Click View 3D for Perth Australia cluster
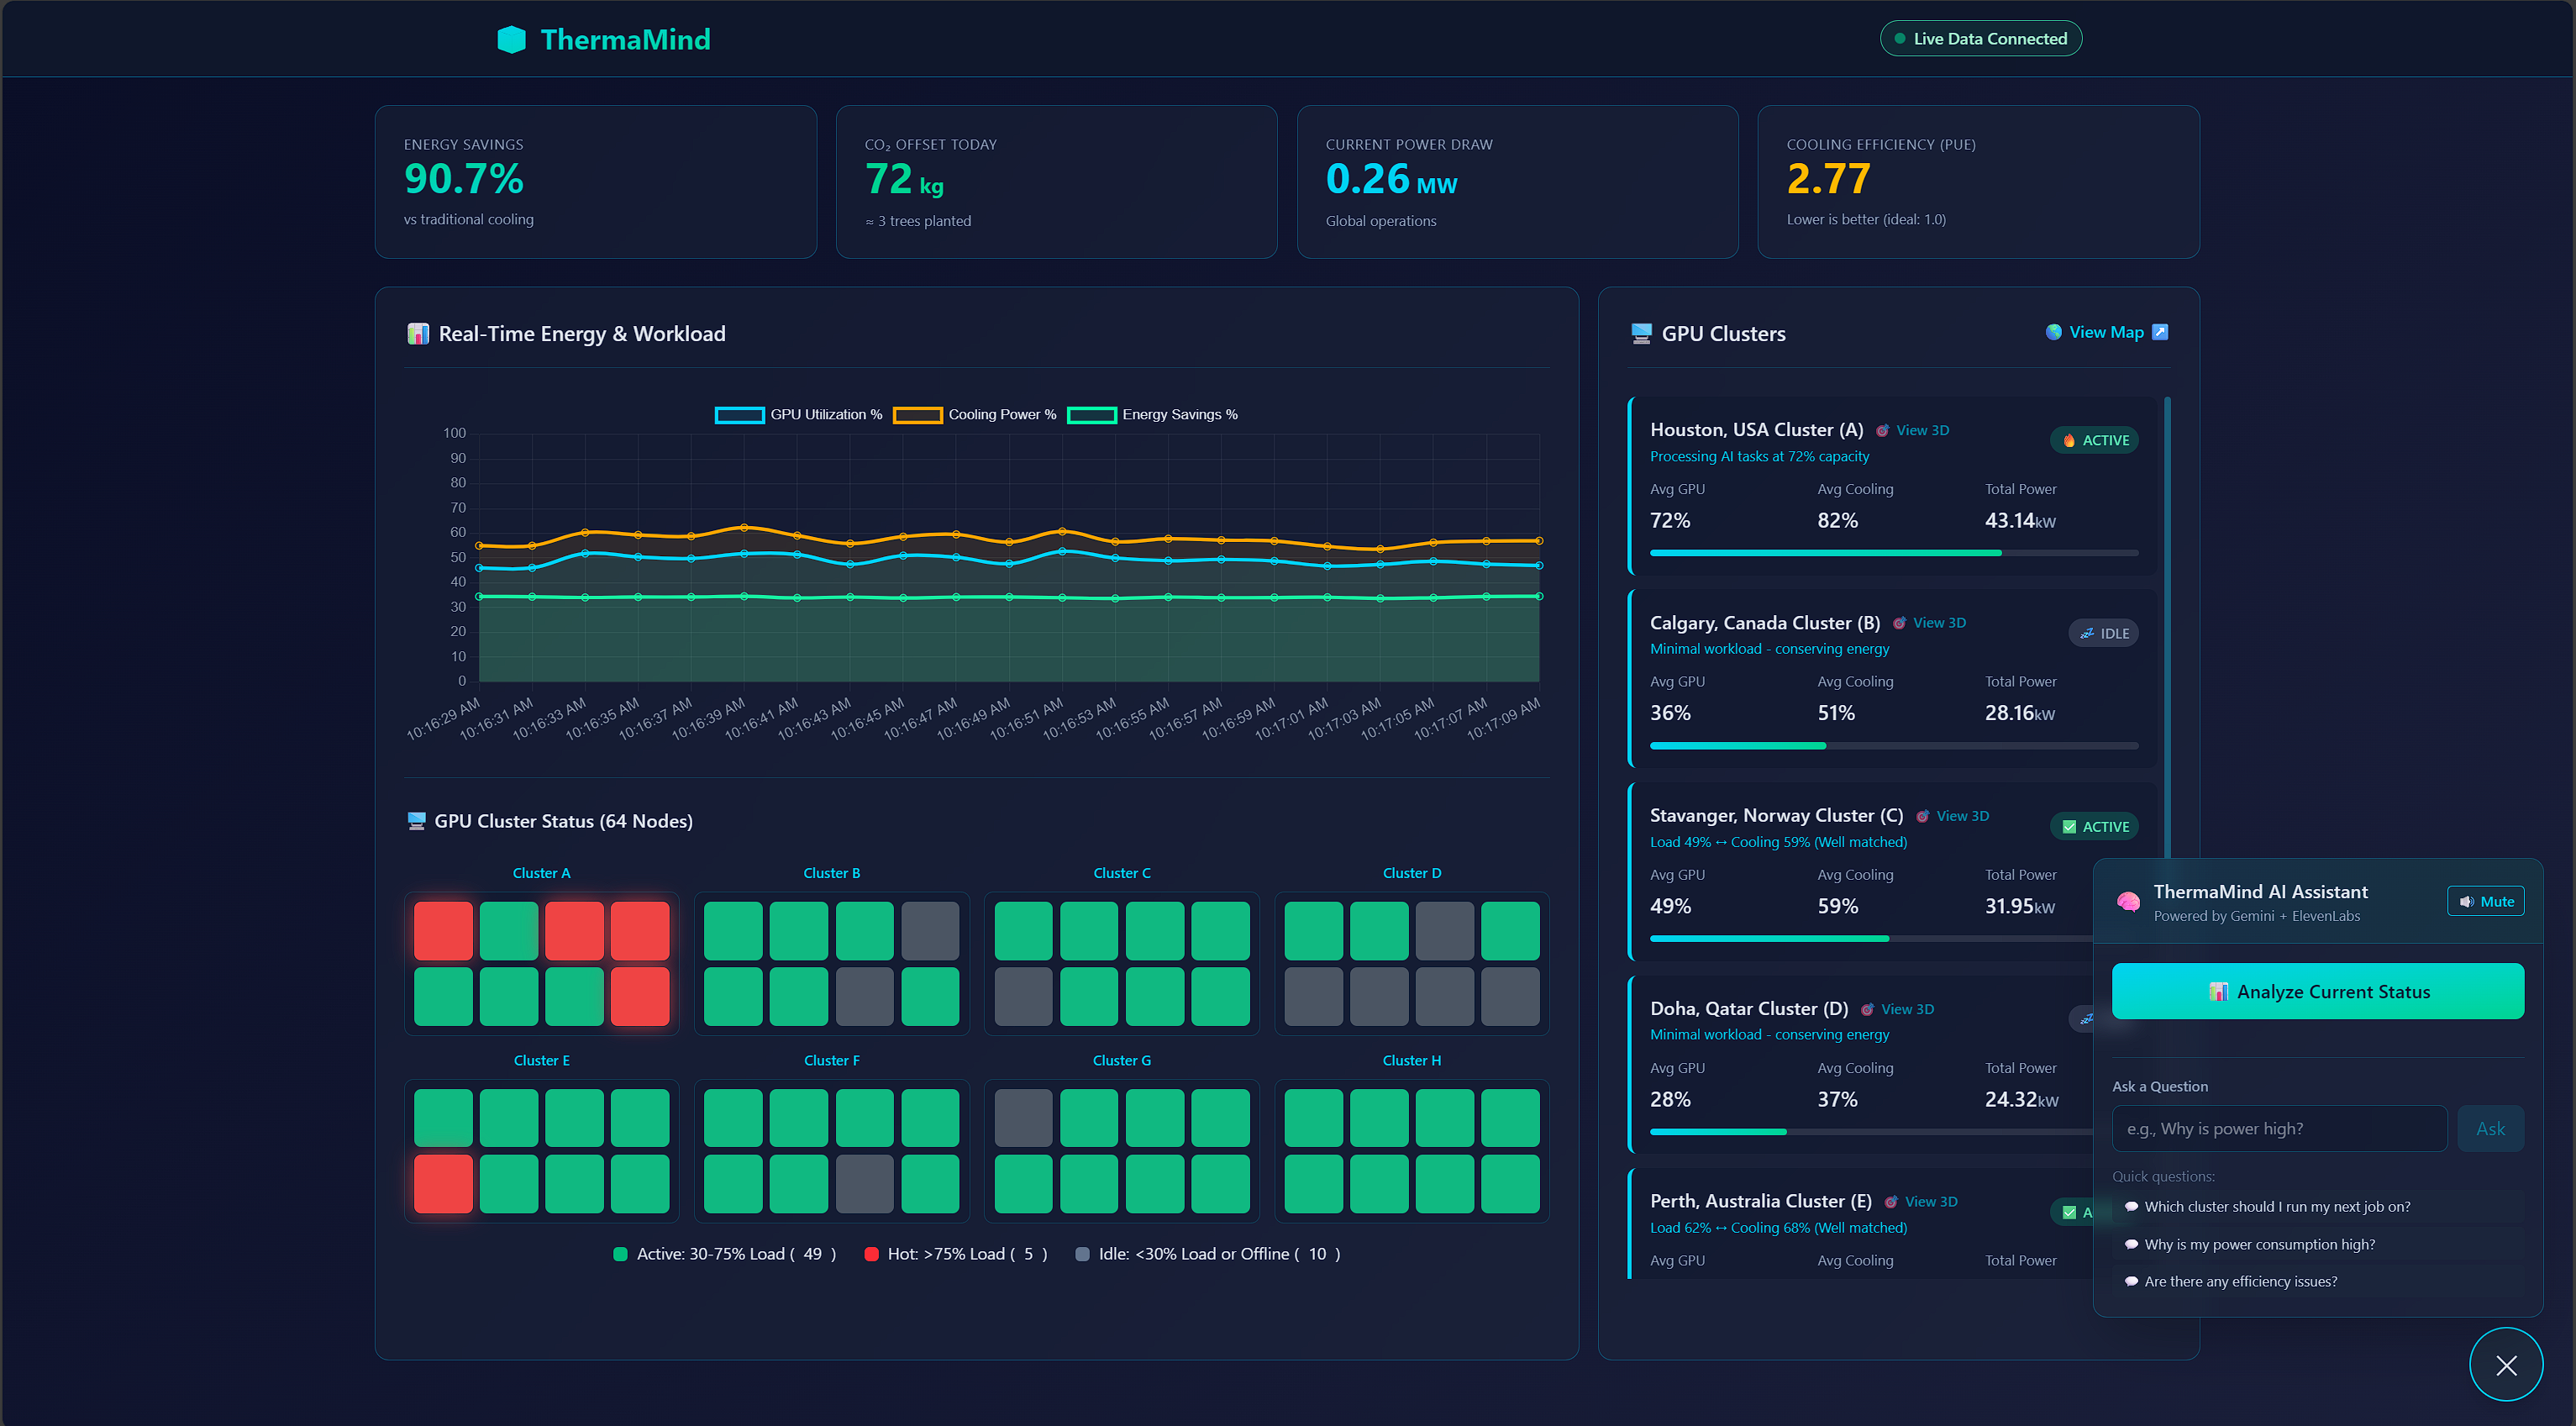 coord(1929,1201)
